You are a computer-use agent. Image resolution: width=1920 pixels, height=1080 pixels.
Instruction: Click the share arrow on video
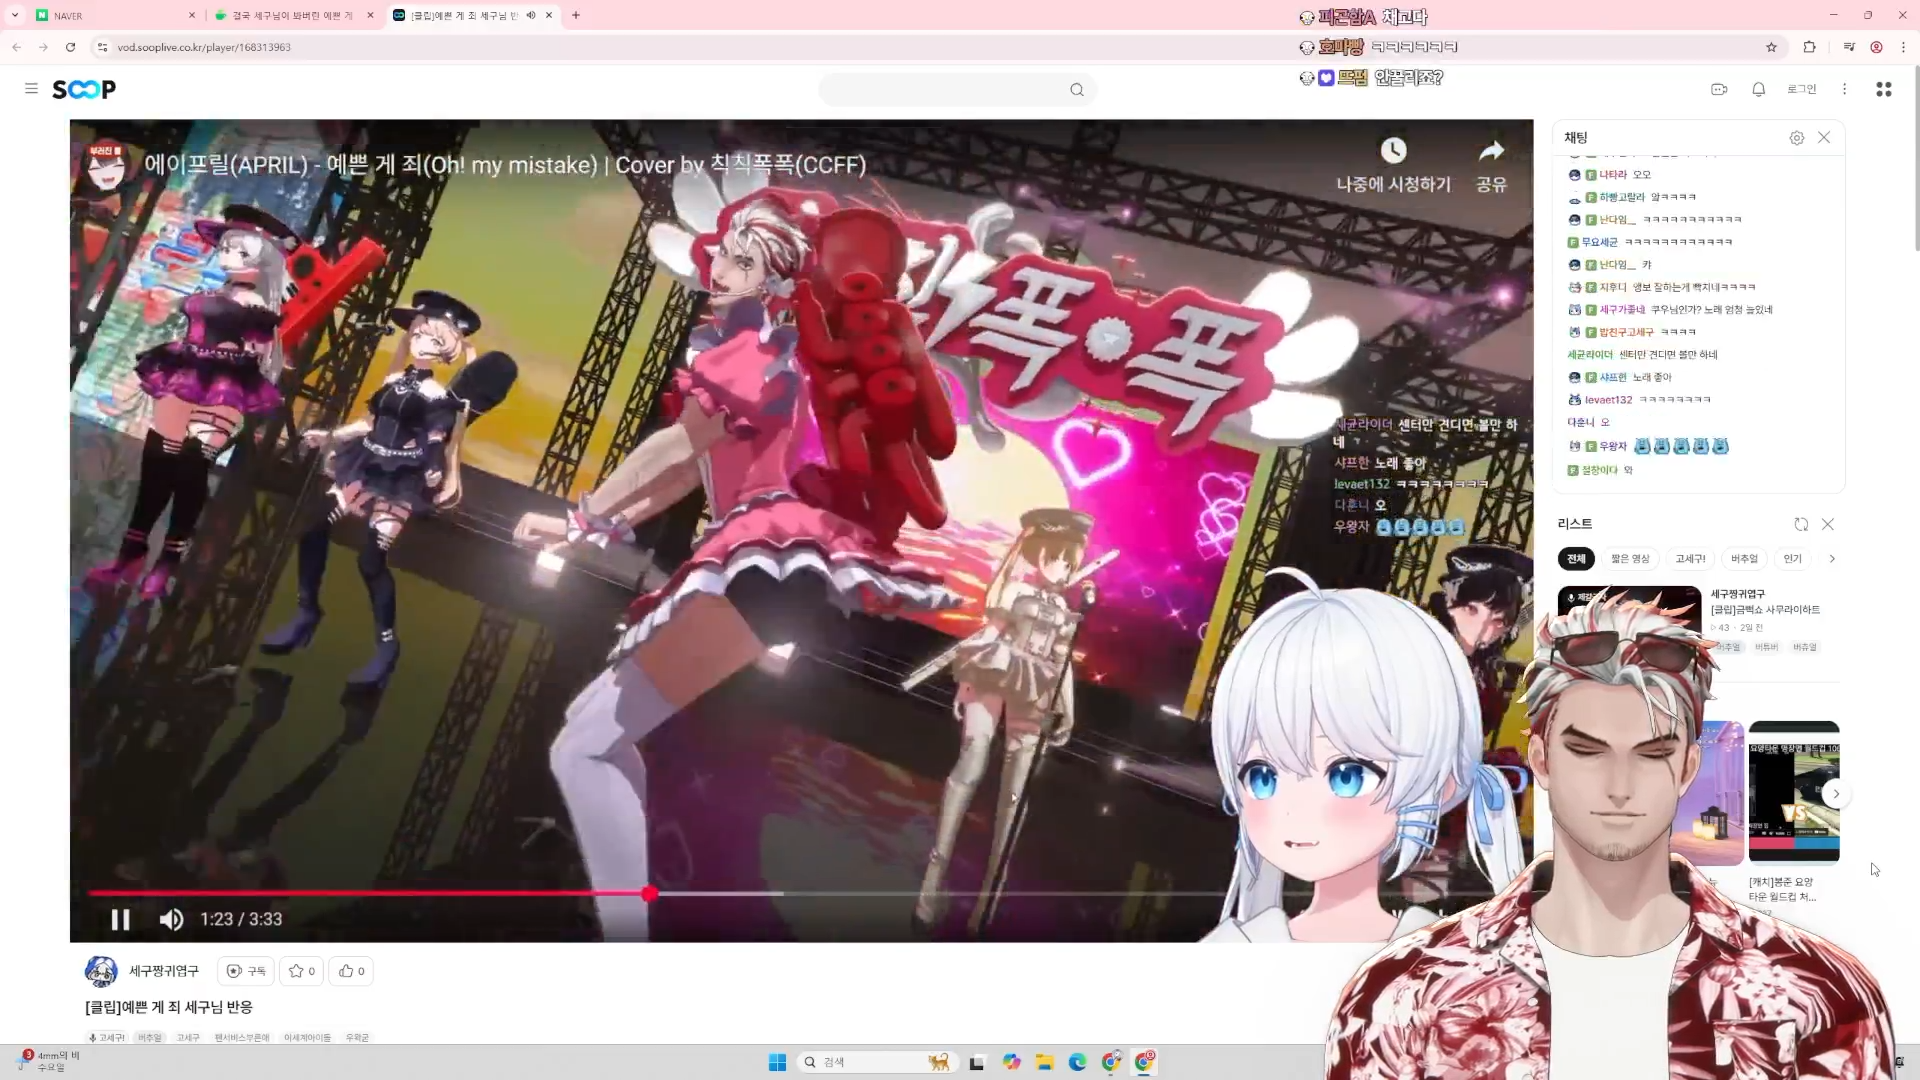1491,152
